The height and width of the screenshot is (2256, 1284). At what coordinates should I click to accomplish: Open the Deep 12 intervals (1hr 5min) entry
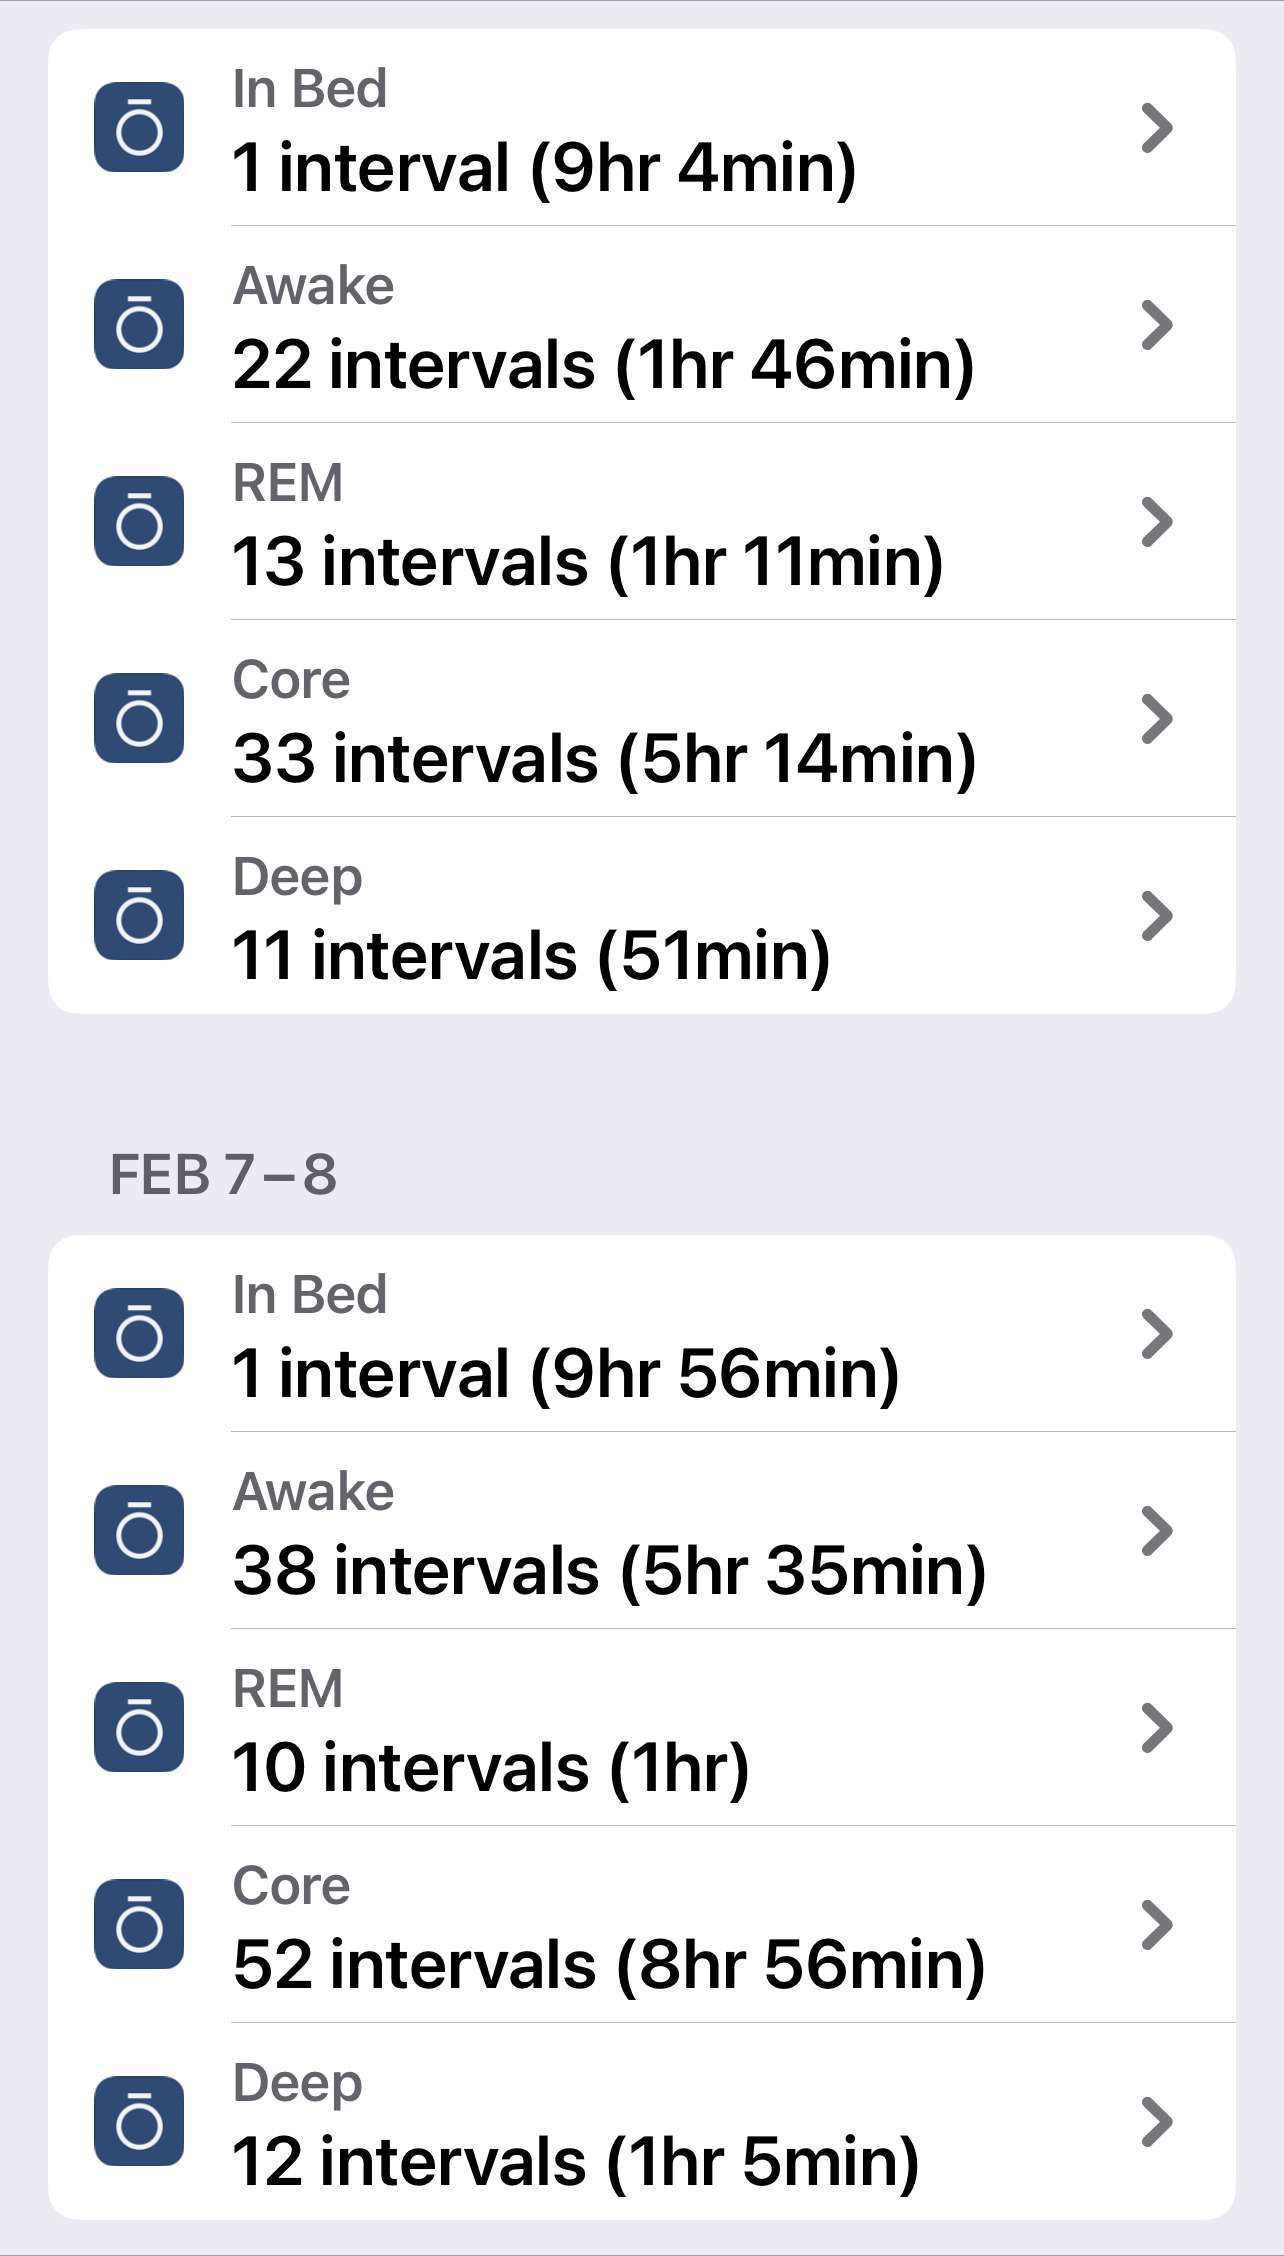tap(642, 2122)
